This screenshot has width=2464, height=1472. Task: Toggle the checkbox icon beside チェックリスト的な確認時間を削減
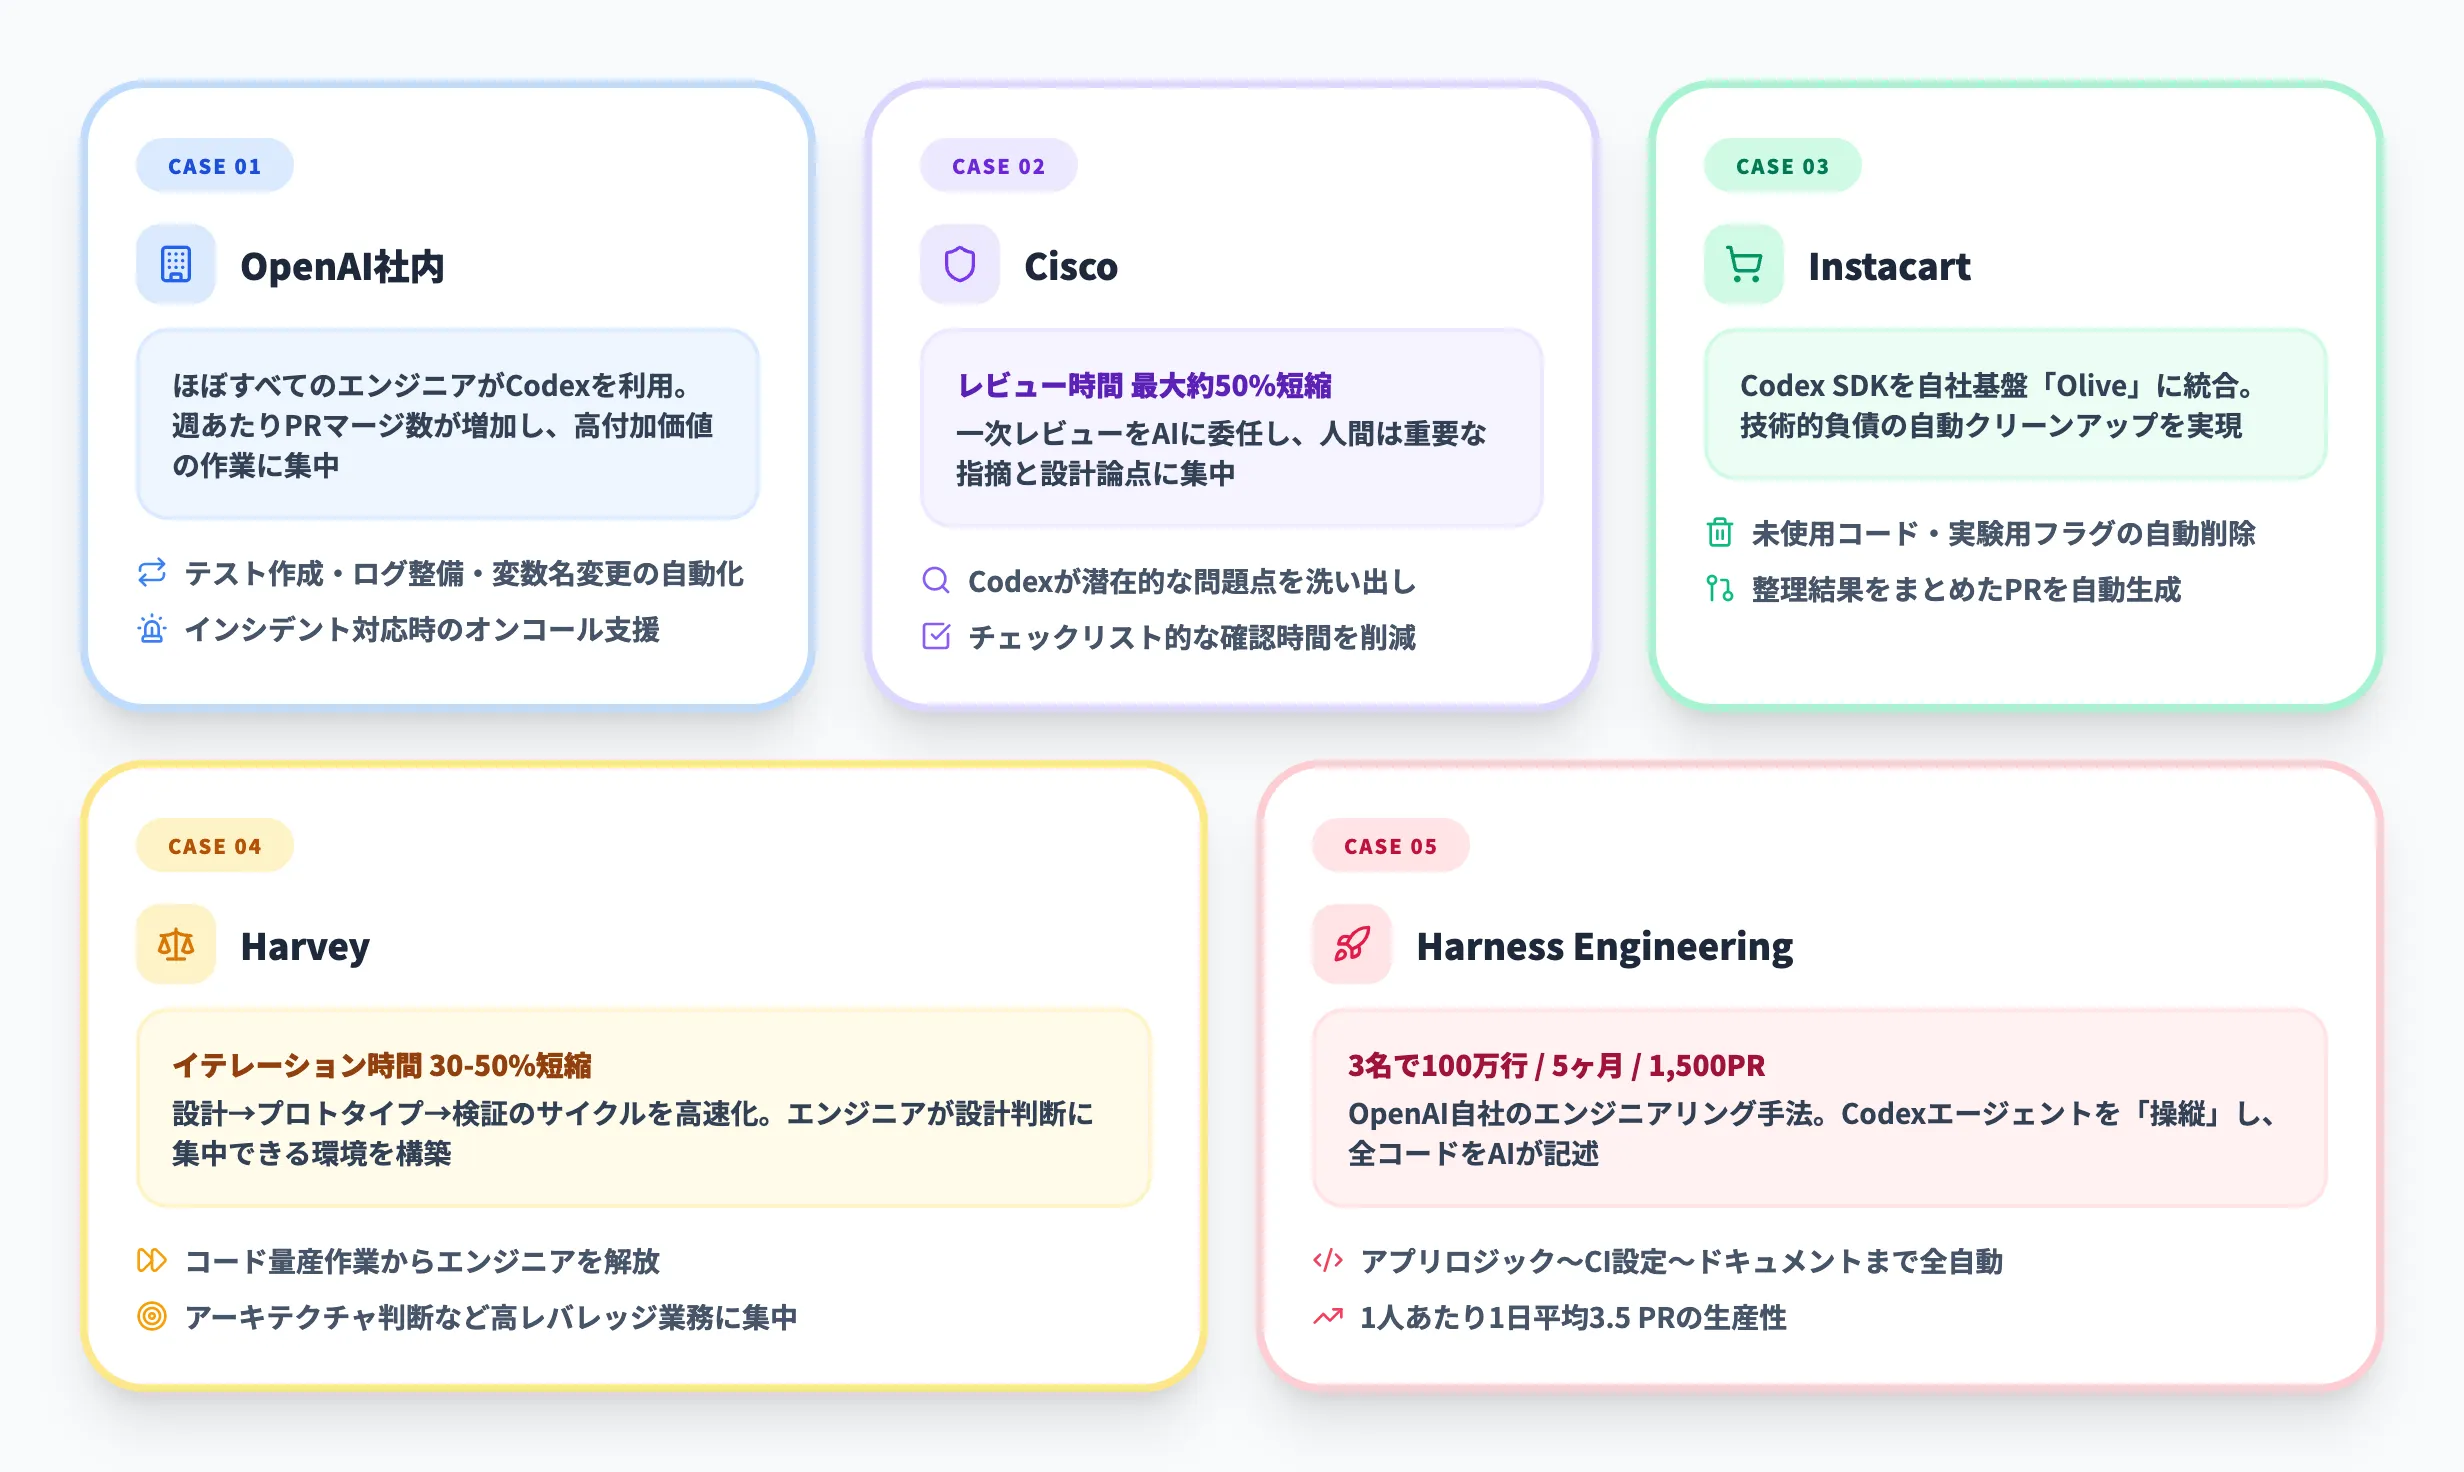click(x=936, y=635)
